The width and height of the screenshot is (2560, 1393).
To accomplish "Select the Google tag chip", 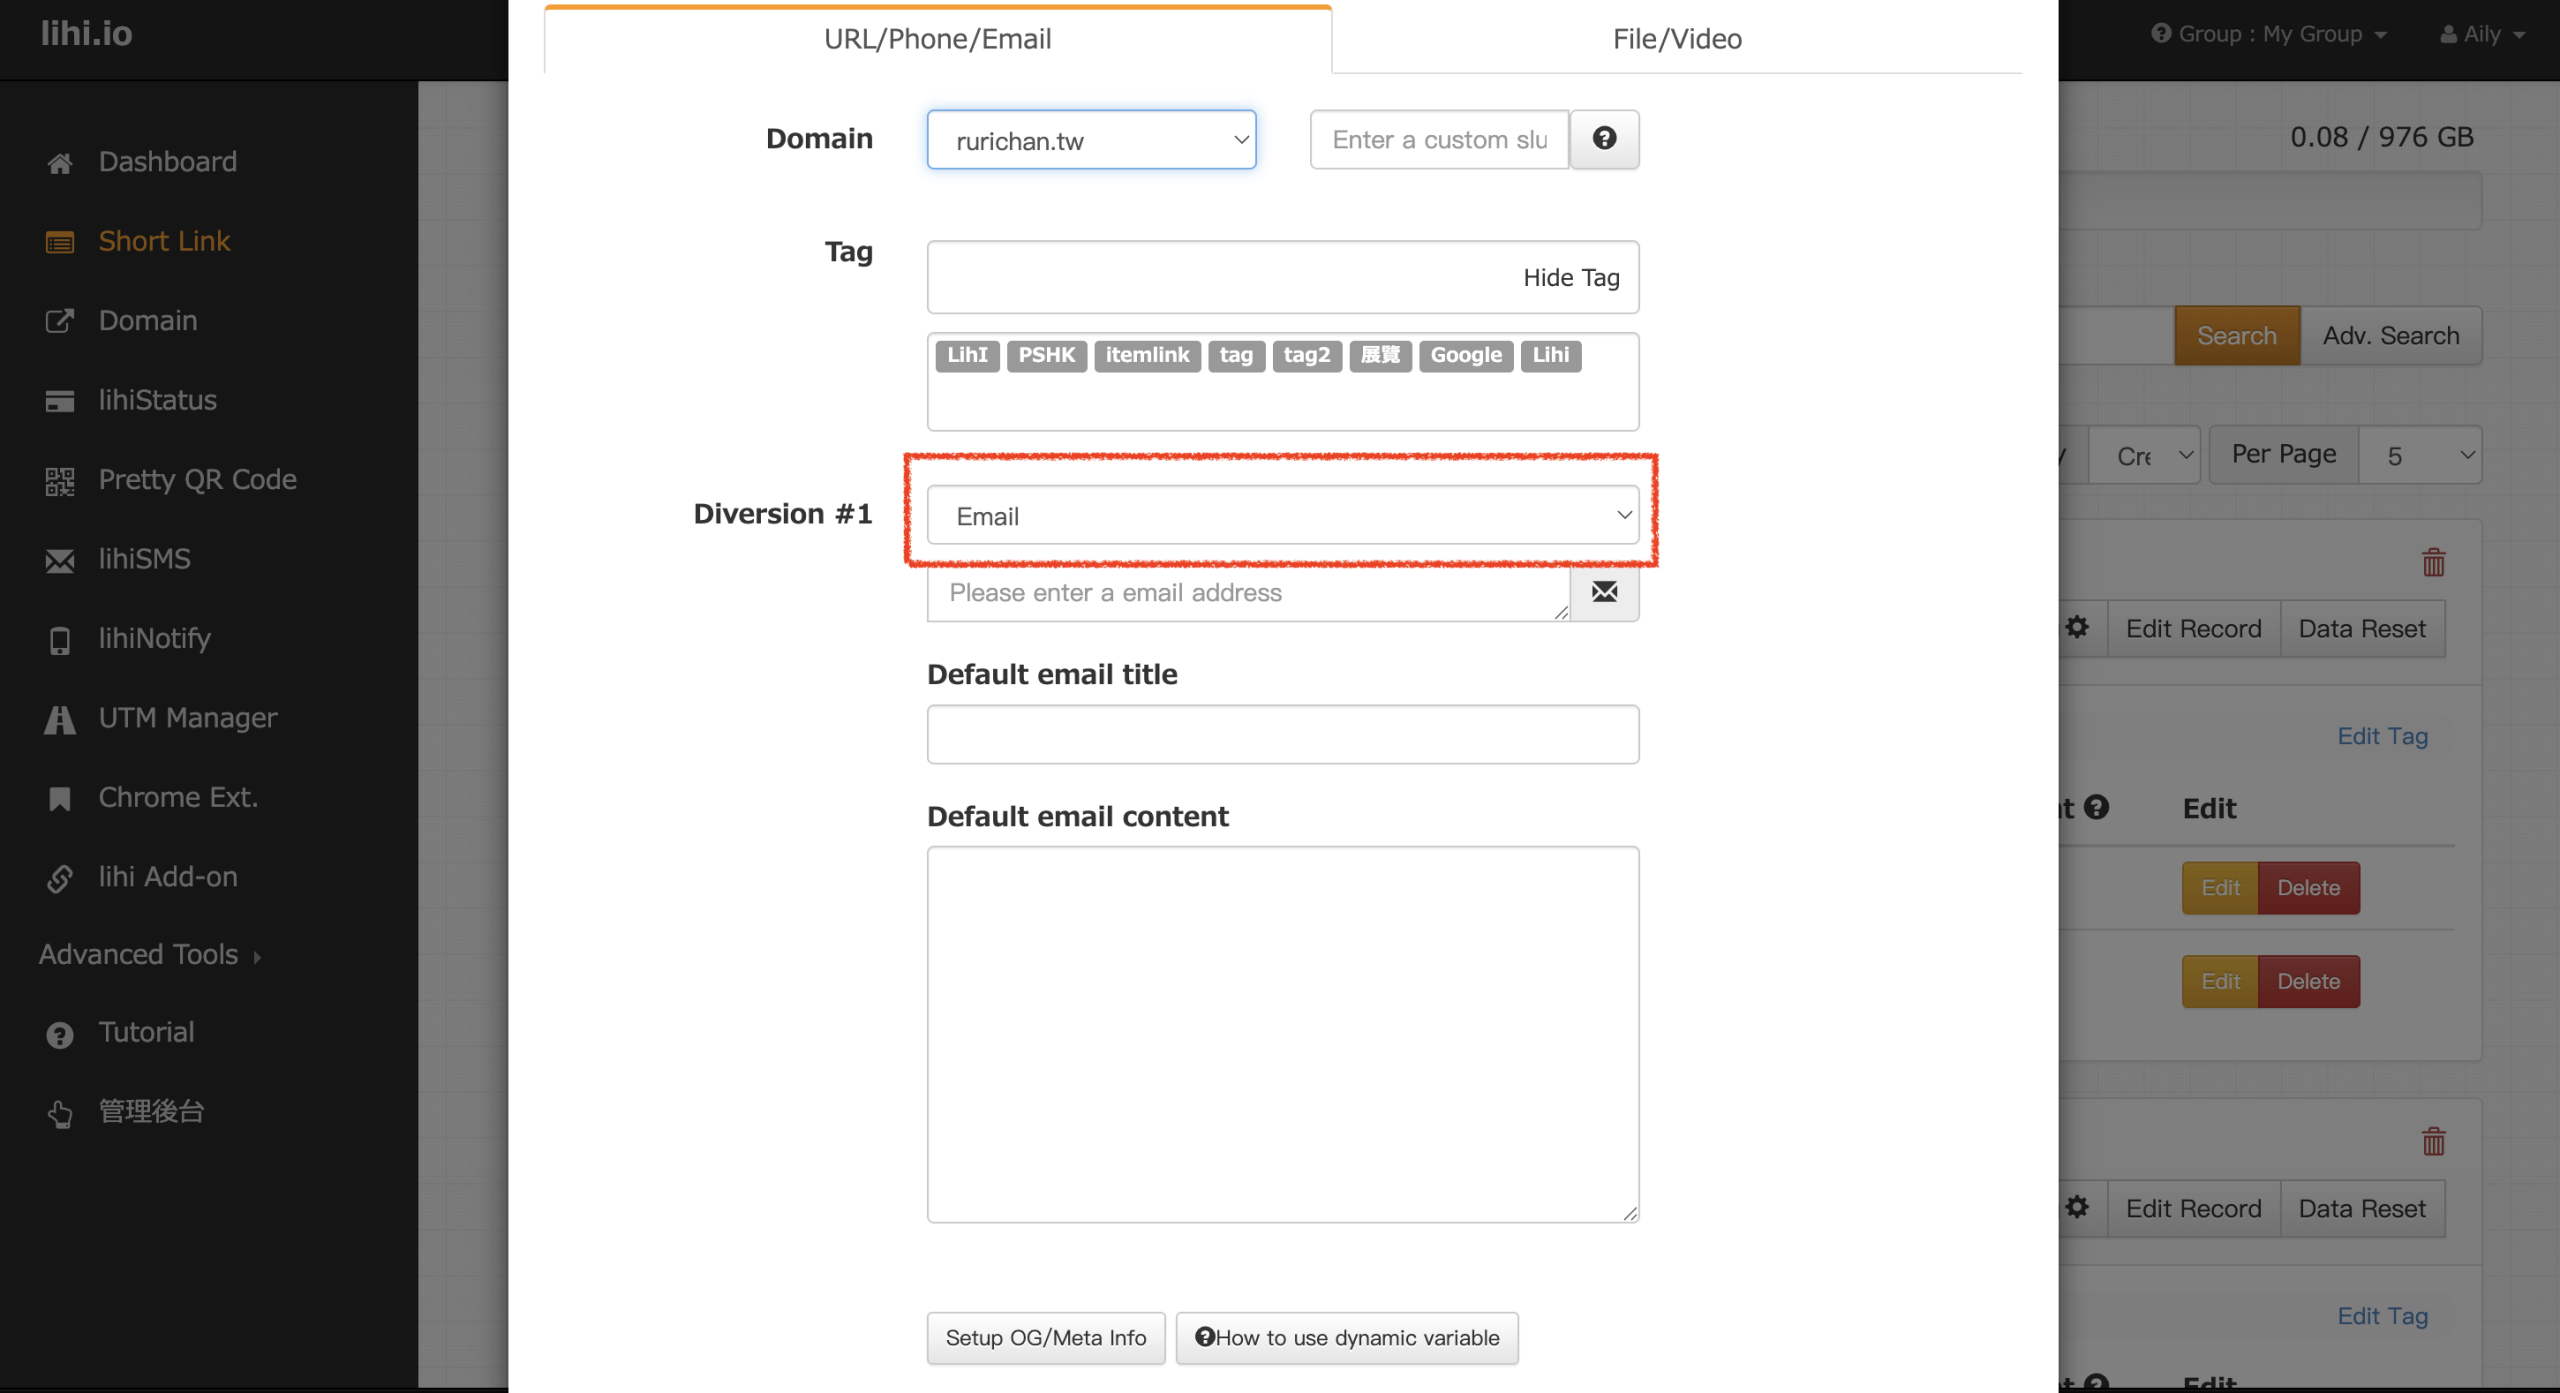I will (1465, 355).
